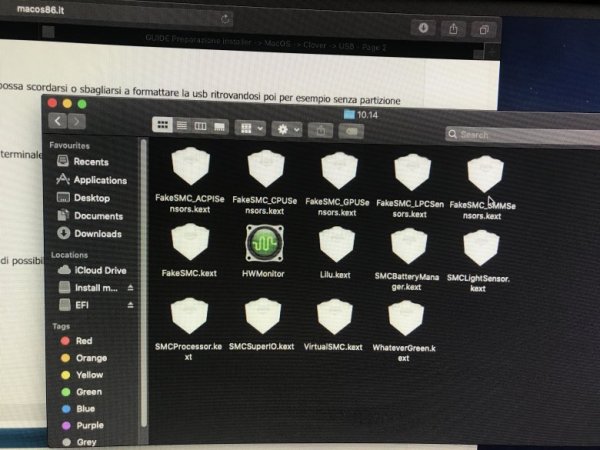Filter by the Purple tag
Image resolution: width=600 pixels, height=450 pixels.
coord(82,425)
